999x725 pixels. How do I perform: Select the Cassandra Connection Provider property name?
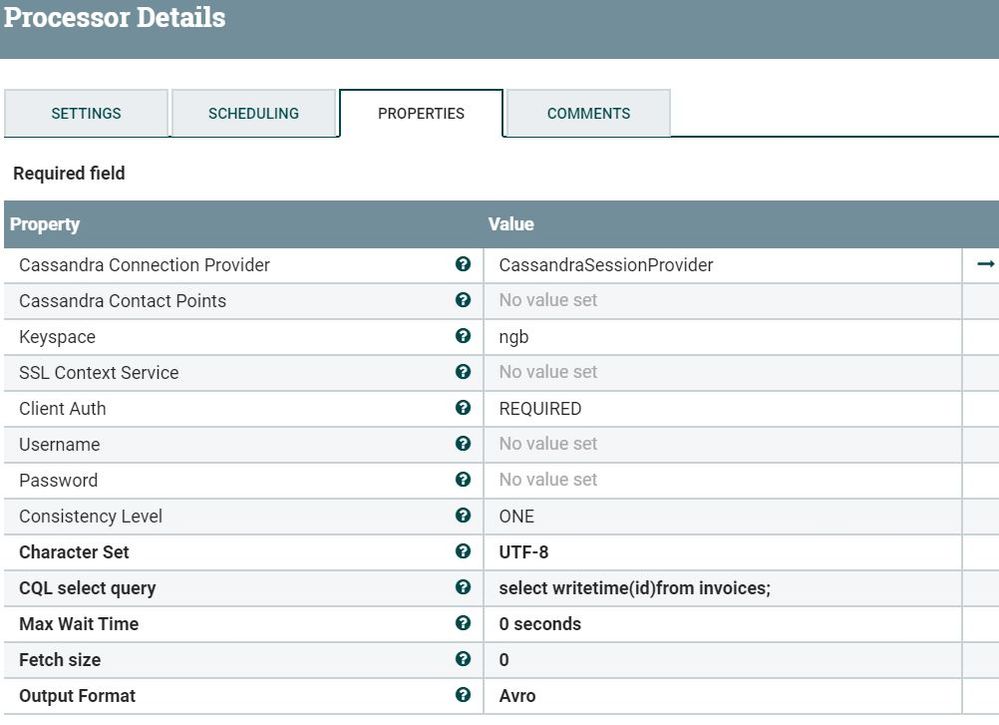[x=145, y=265]
